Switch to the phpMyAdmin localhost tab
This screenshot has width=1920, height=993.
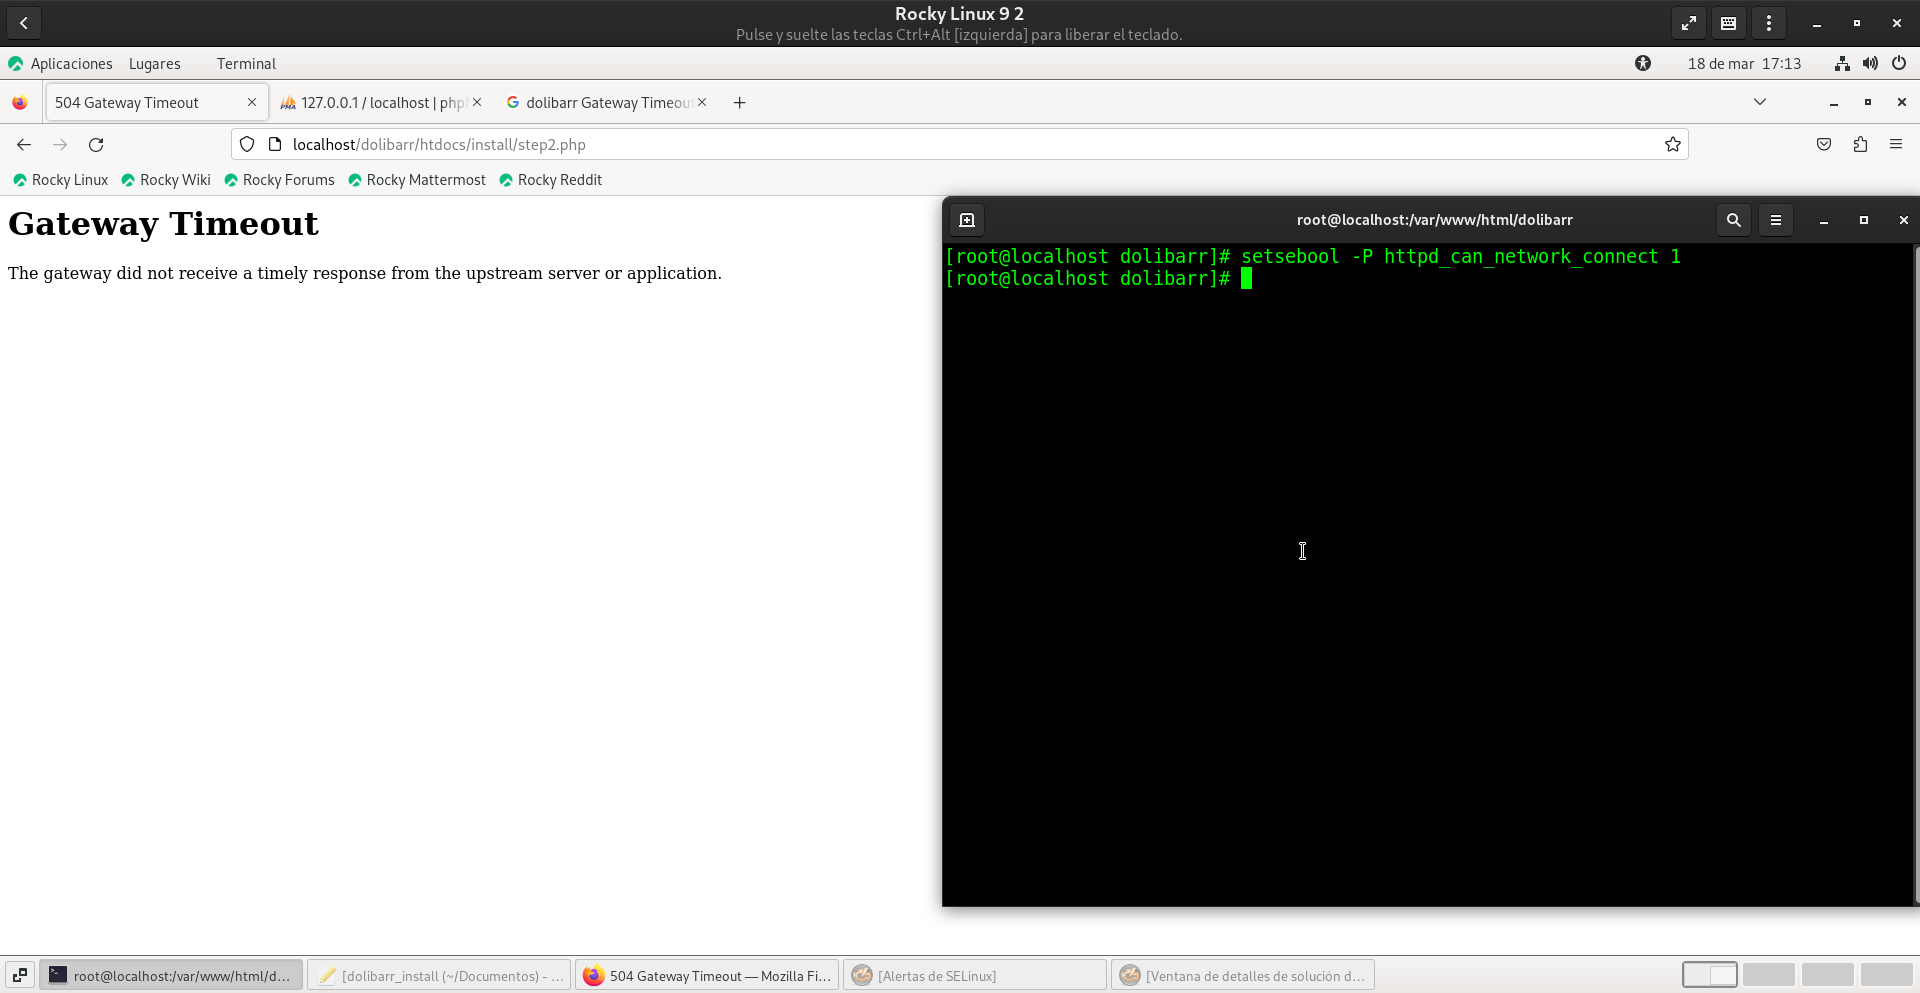tap(375, 103)
